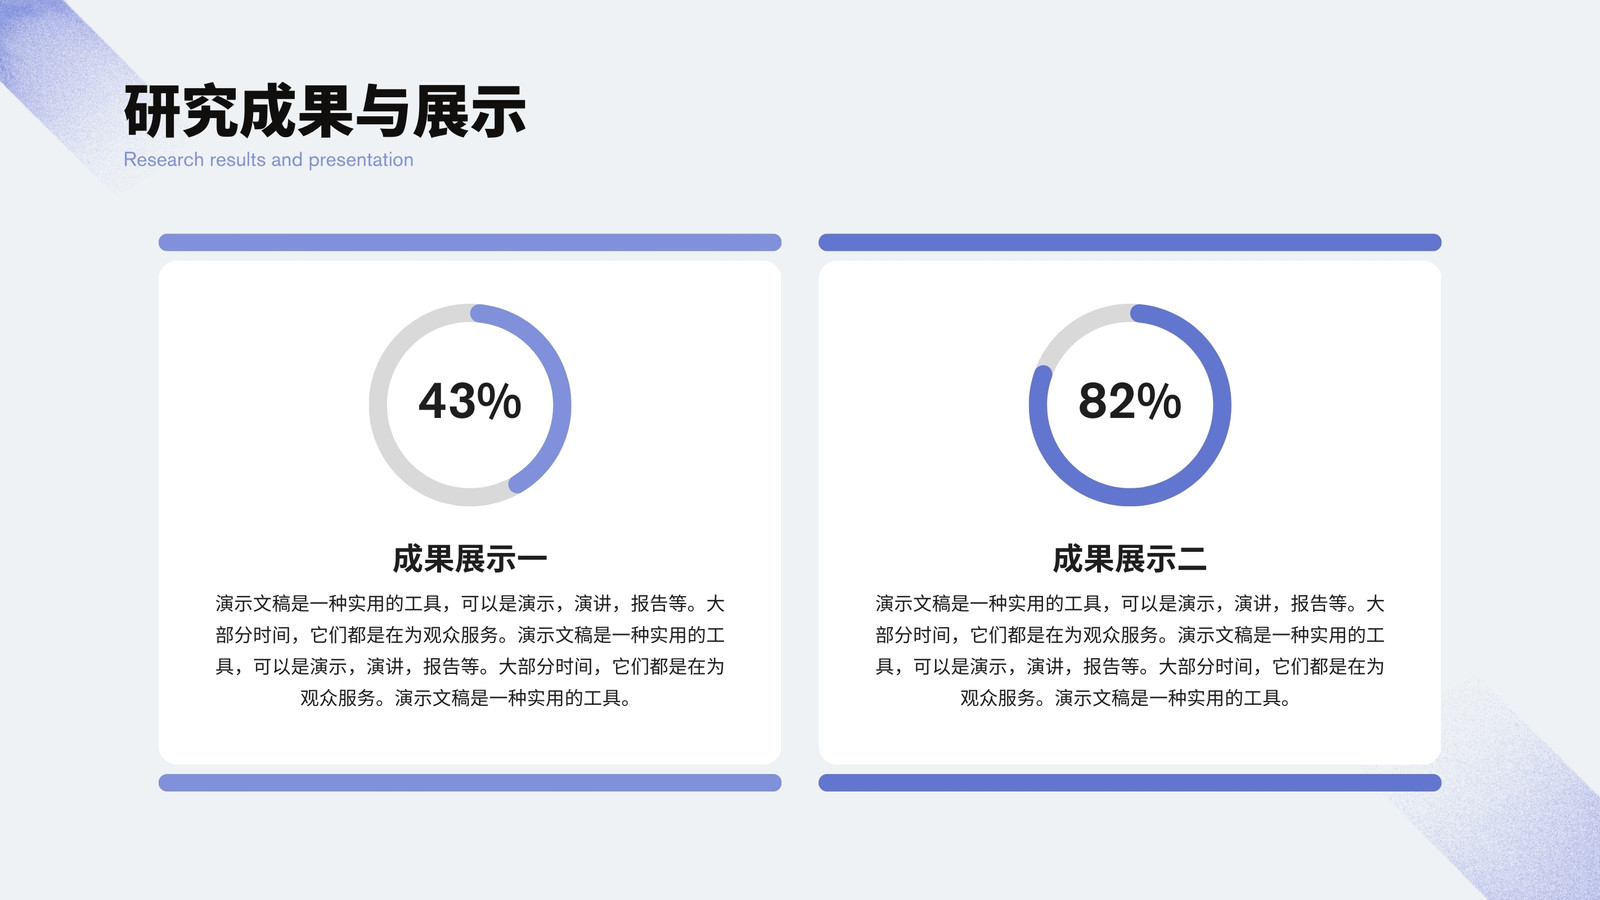
Task: Select the 82% donut chart
Action: (x=1130, y=405)
